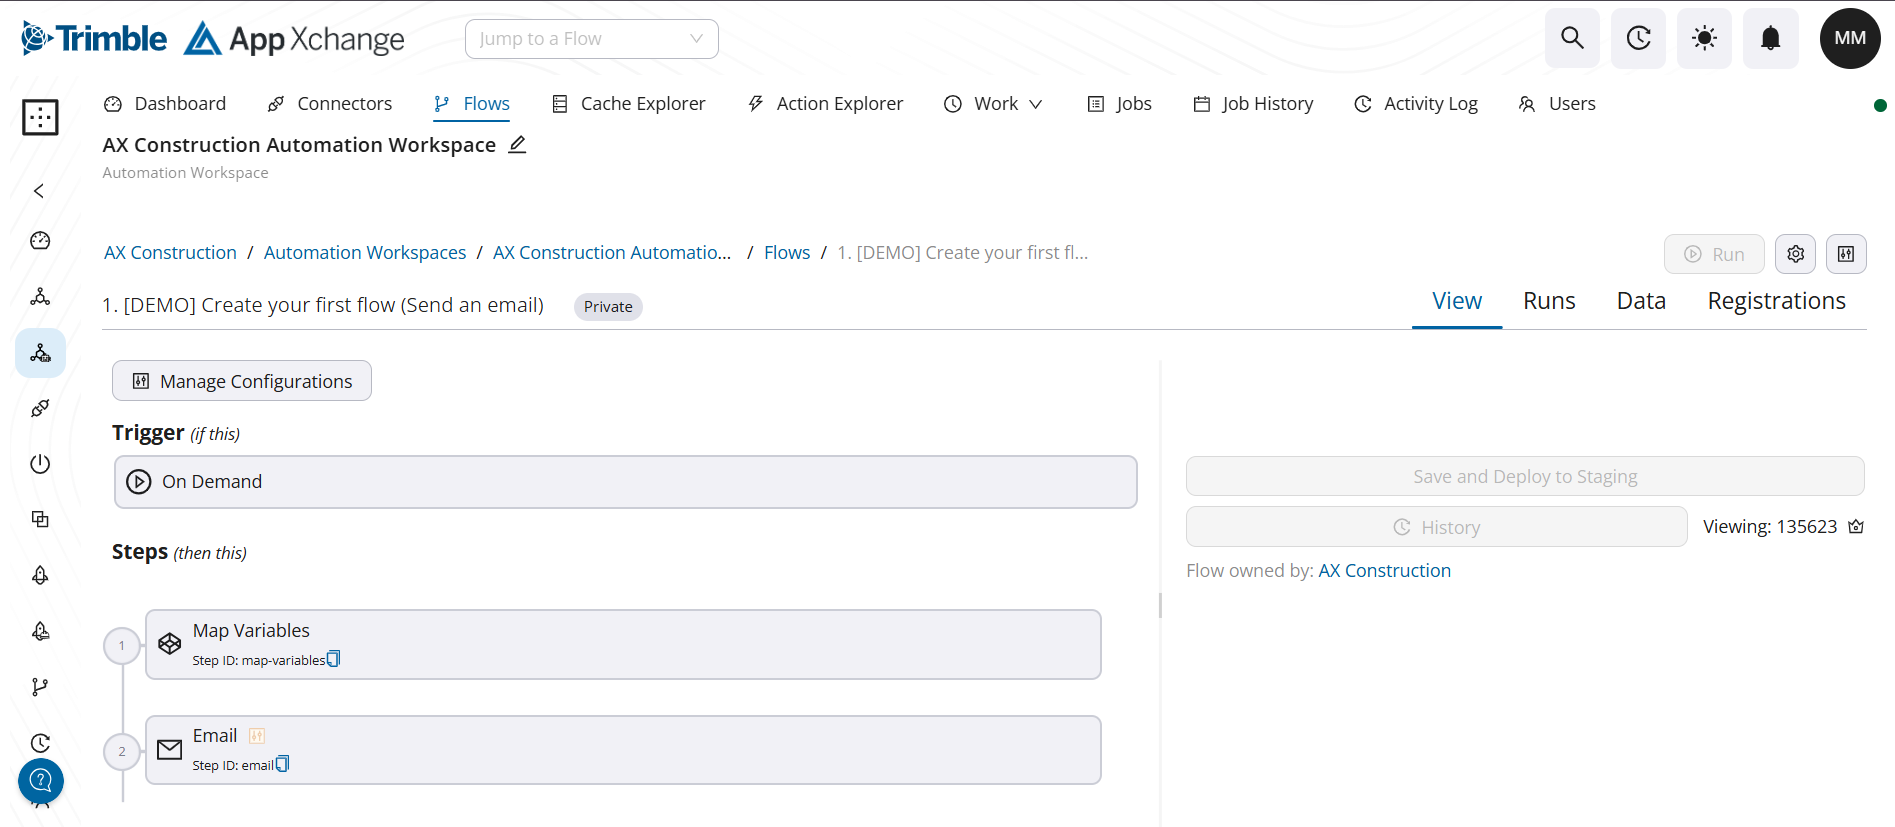Open the Jump to a Flow dropdown
This screenshot has width=1895, height=827.
click(x=591, y=39)
